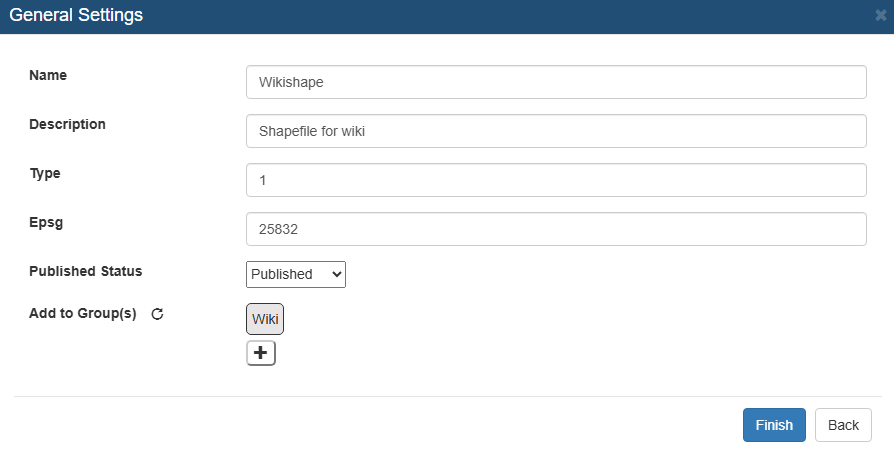Focus the Name field containing Wikishape
This screenshot has width=894, height=459.
click(x=556, y=82)
